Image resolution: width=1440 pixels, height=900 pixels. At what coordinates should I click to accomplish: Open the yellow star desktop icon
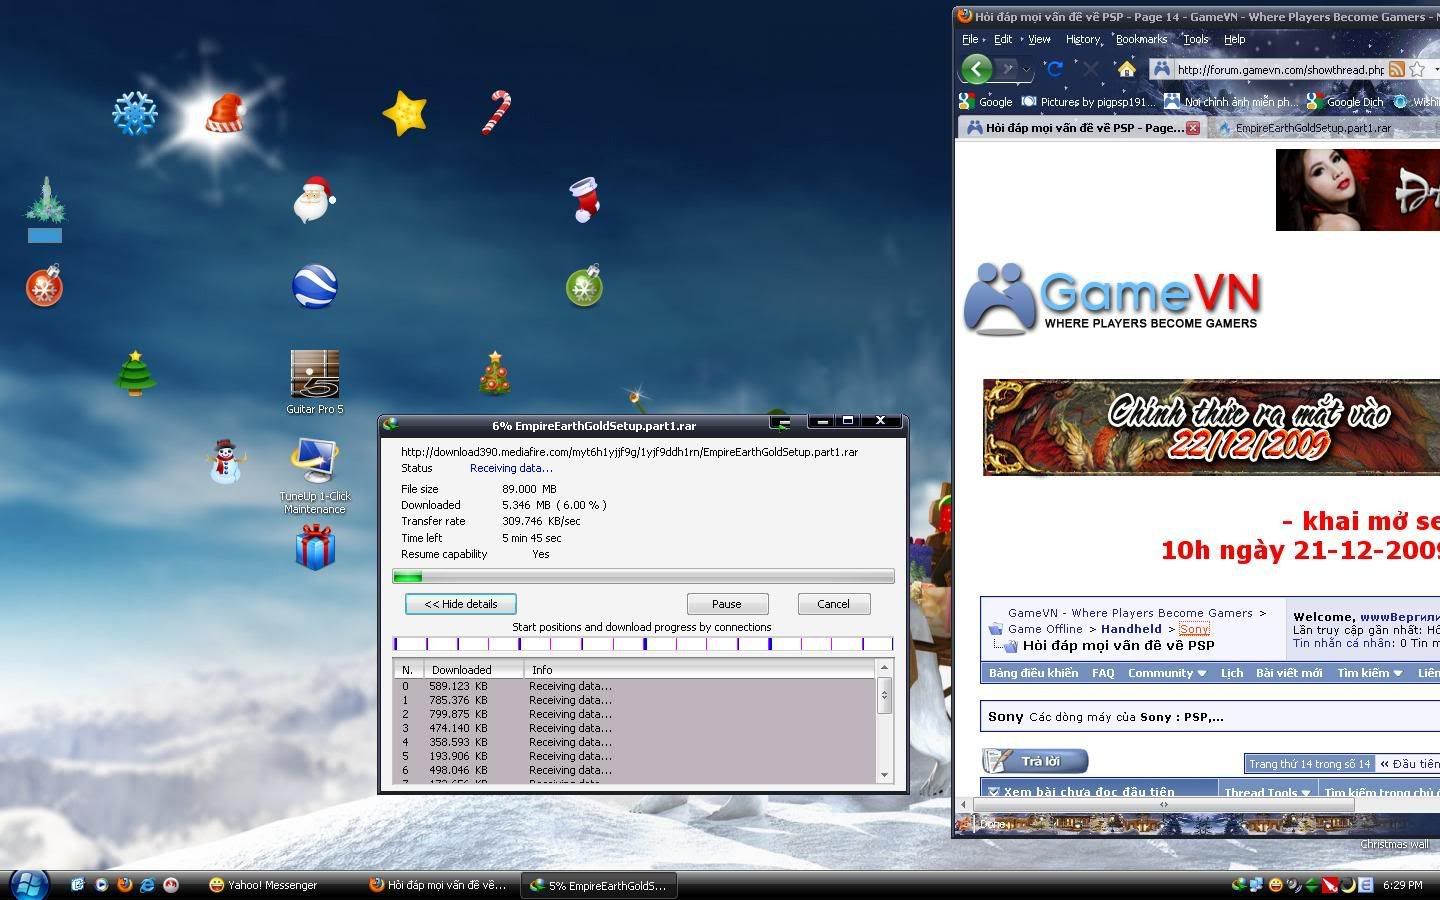click(405, 113)
